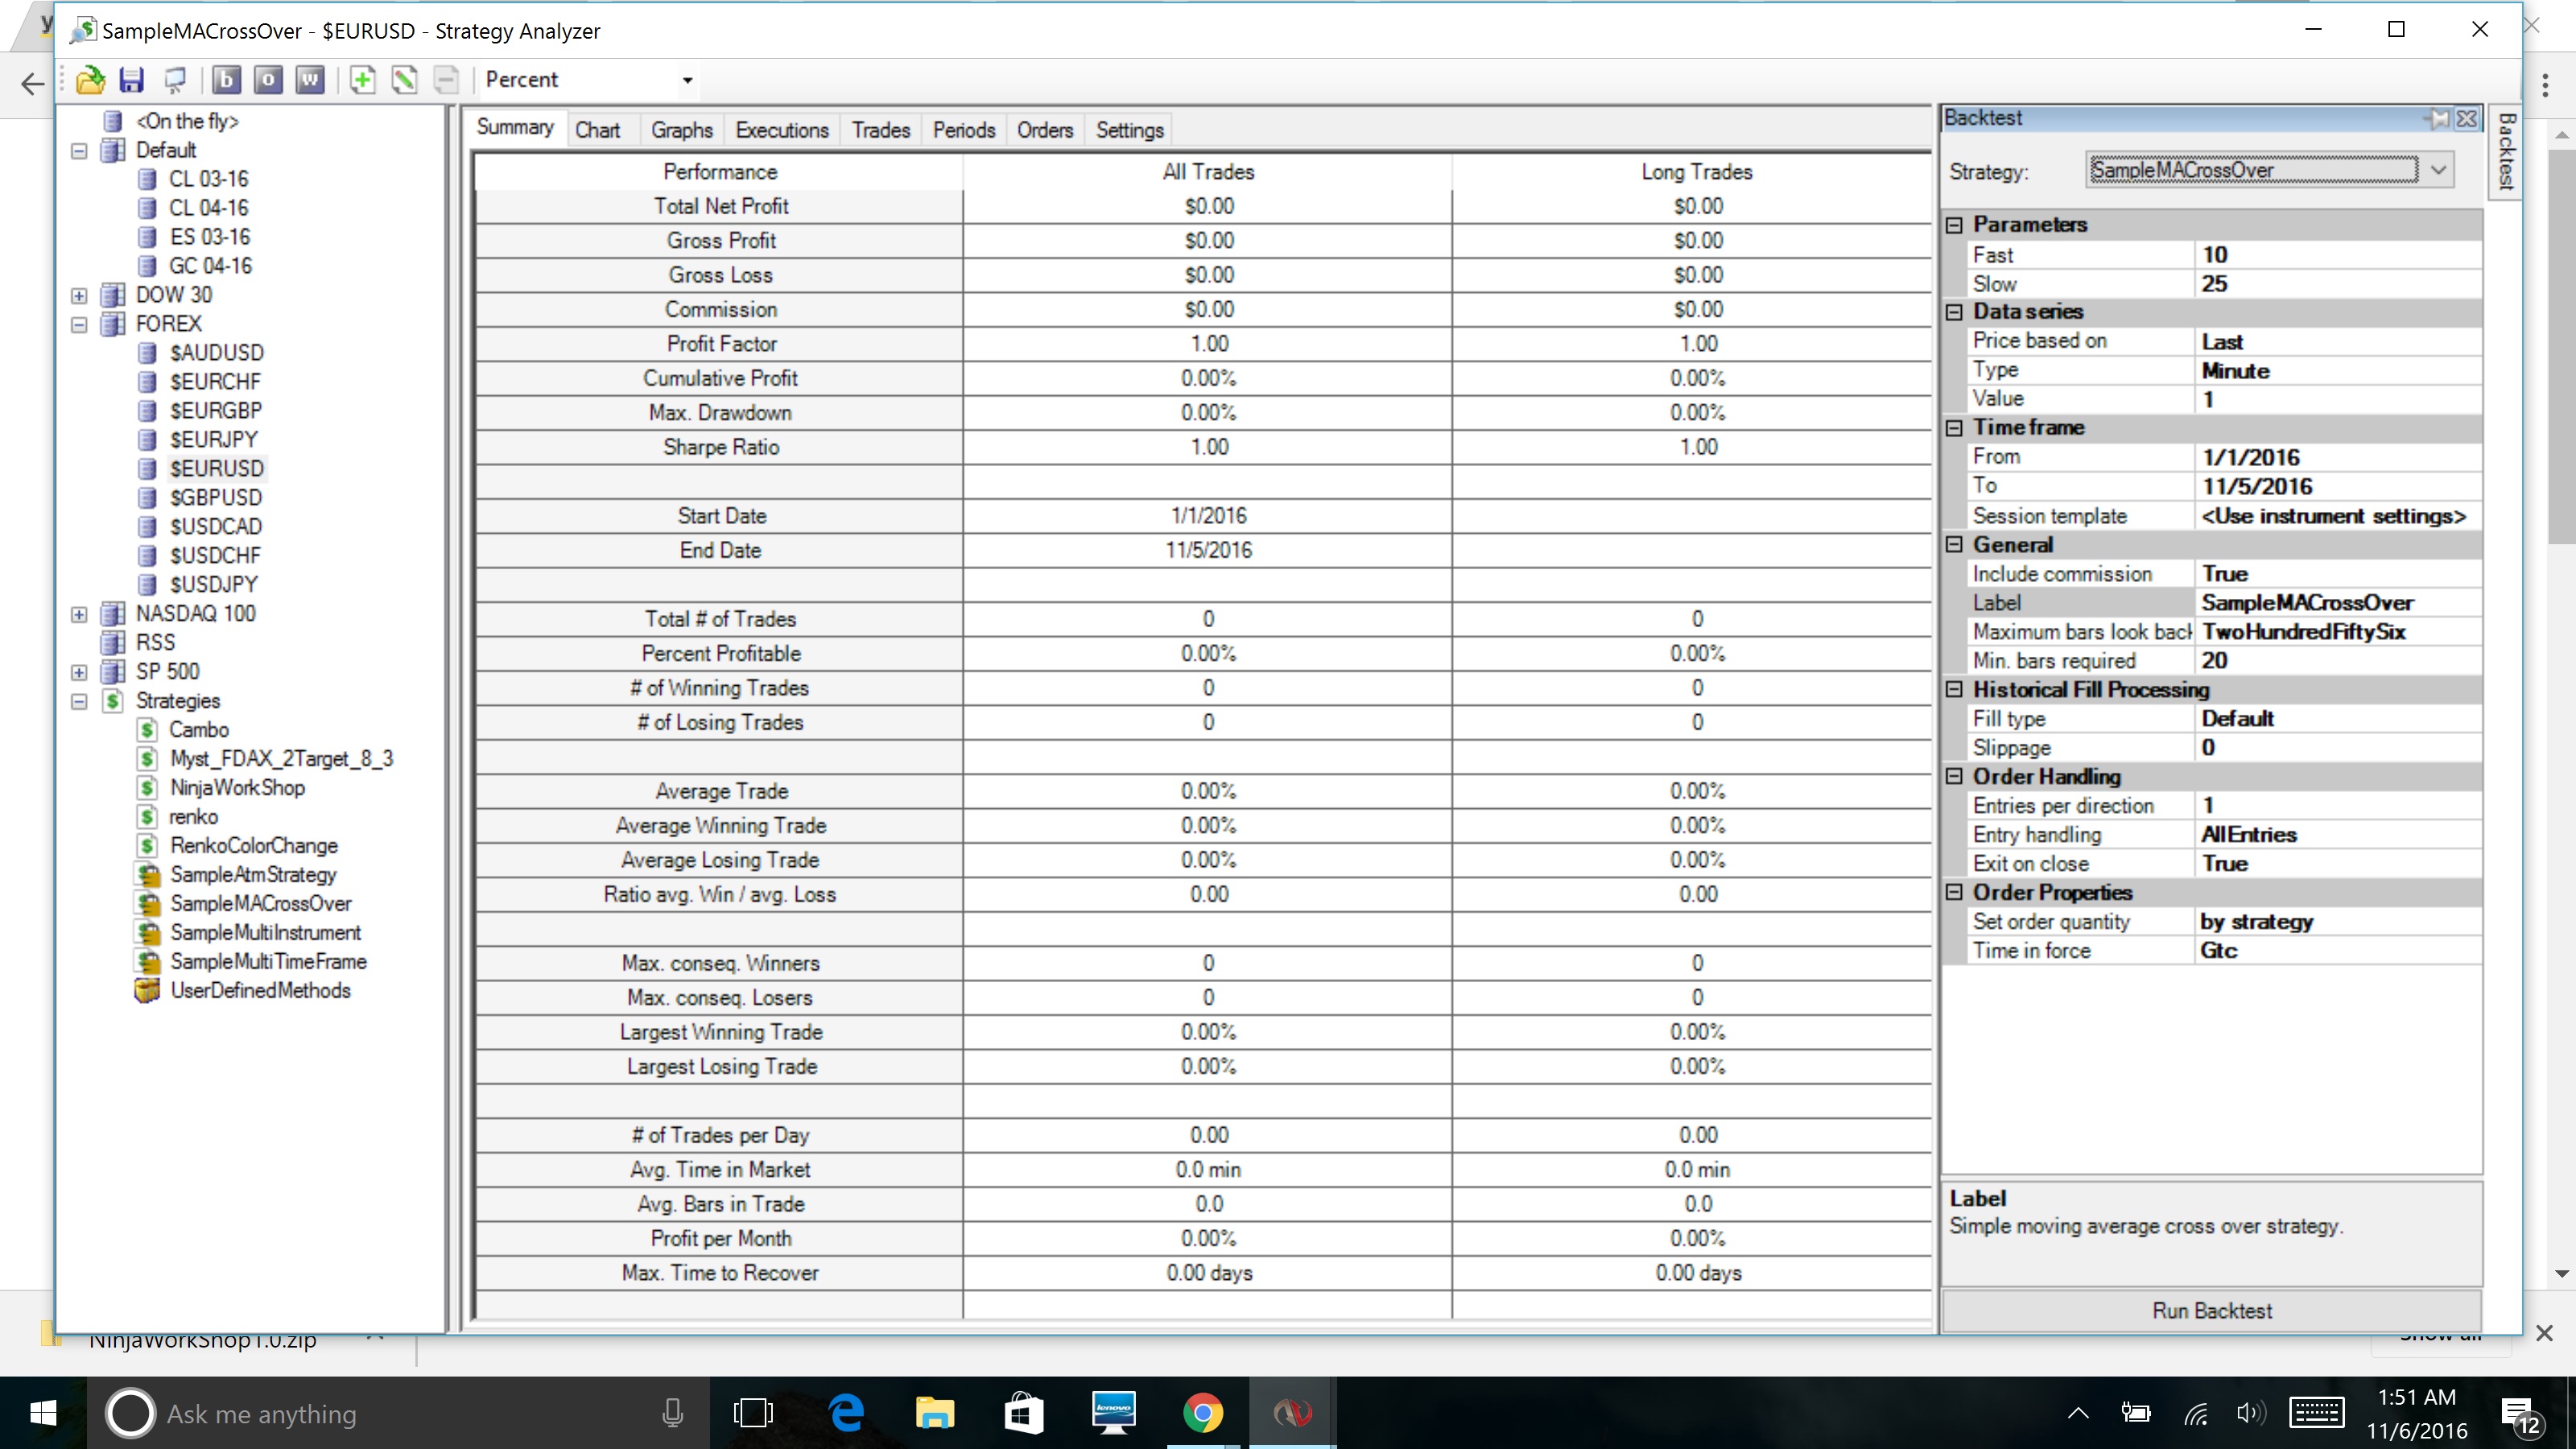Open the Percent display mode dropdown

tap(687, 80)
